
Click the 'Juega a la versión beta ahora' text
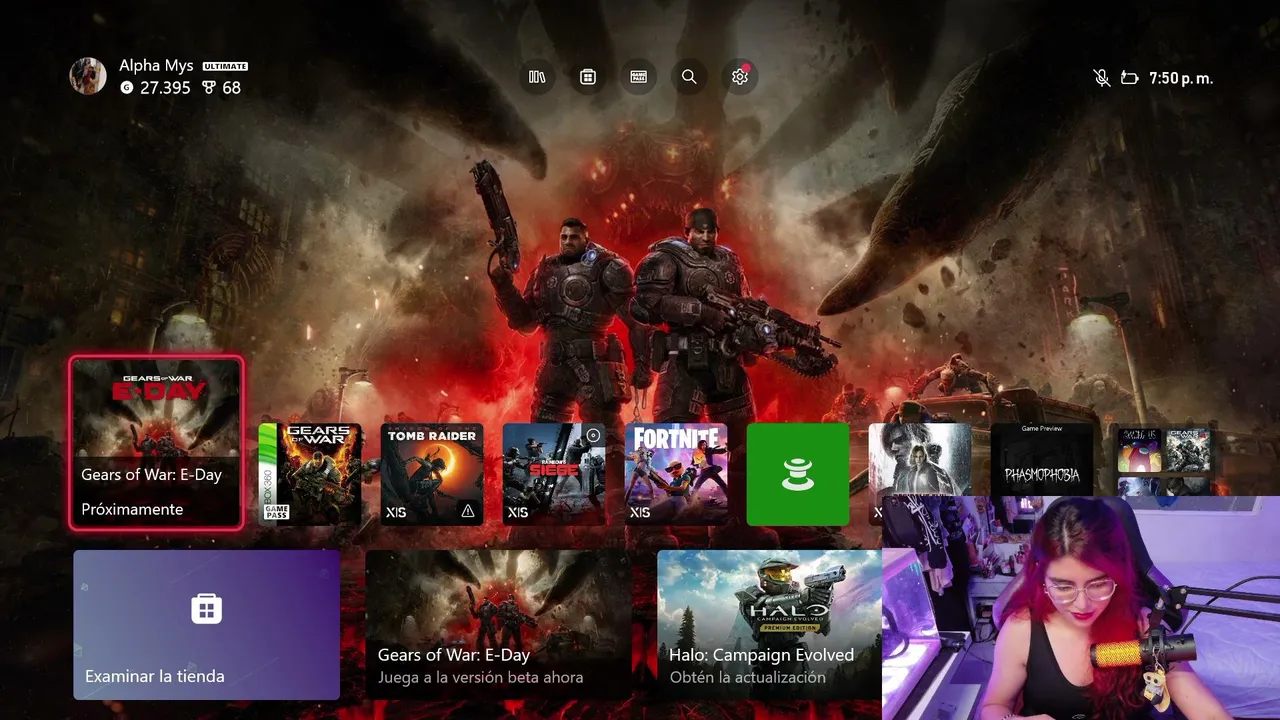480,677
